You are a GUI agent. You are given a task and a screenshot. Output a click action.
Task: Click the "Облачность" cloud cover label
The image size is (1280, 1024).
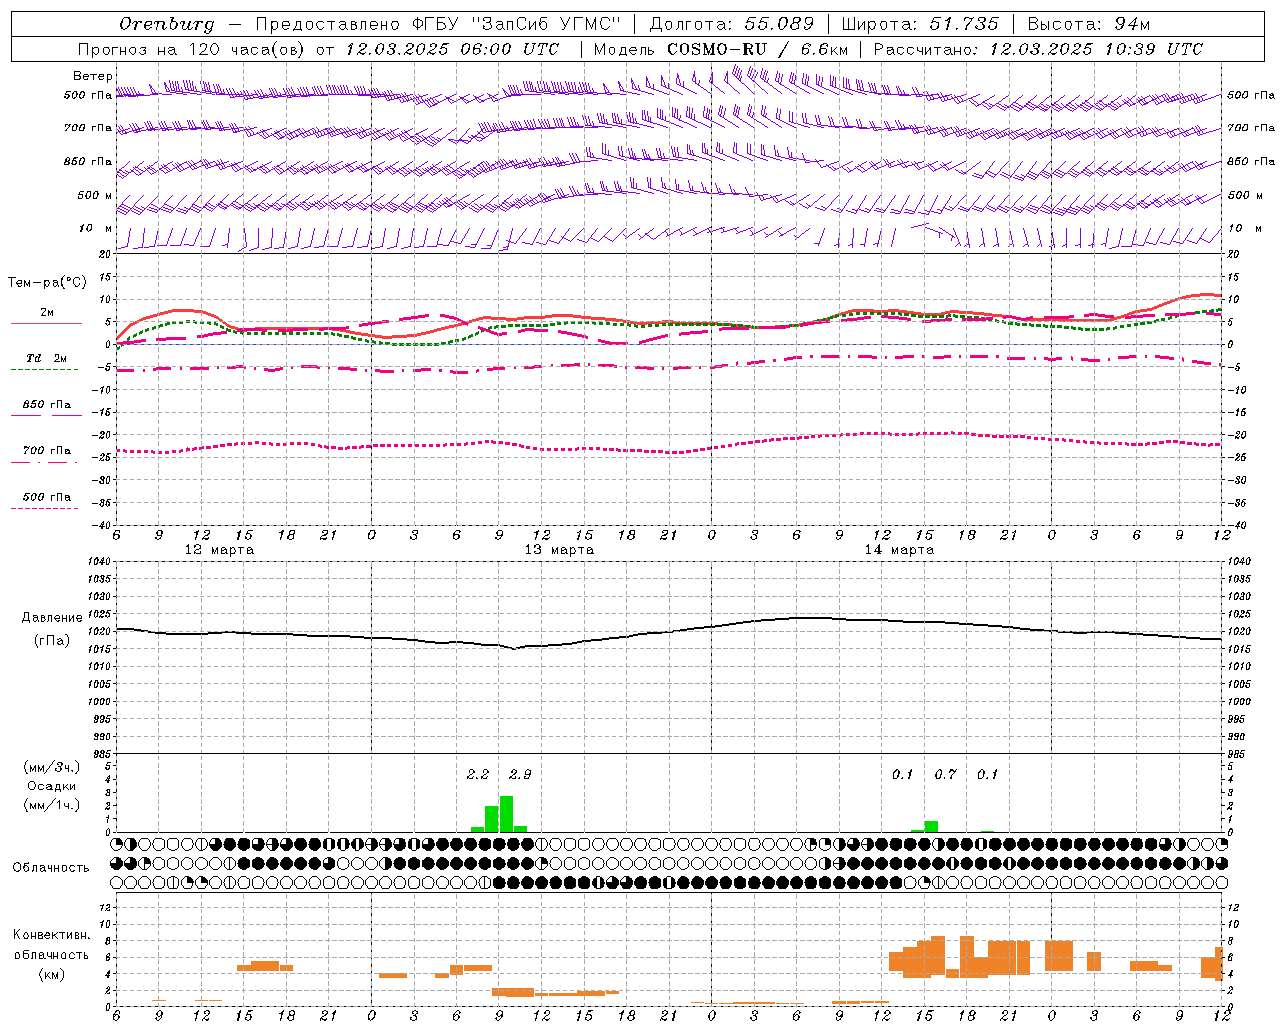(51, 868)
